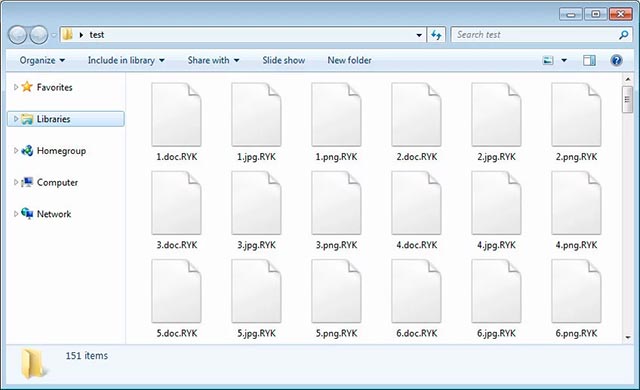Select Network in navigation pane
Screen dimensions: 640x390
54,214
